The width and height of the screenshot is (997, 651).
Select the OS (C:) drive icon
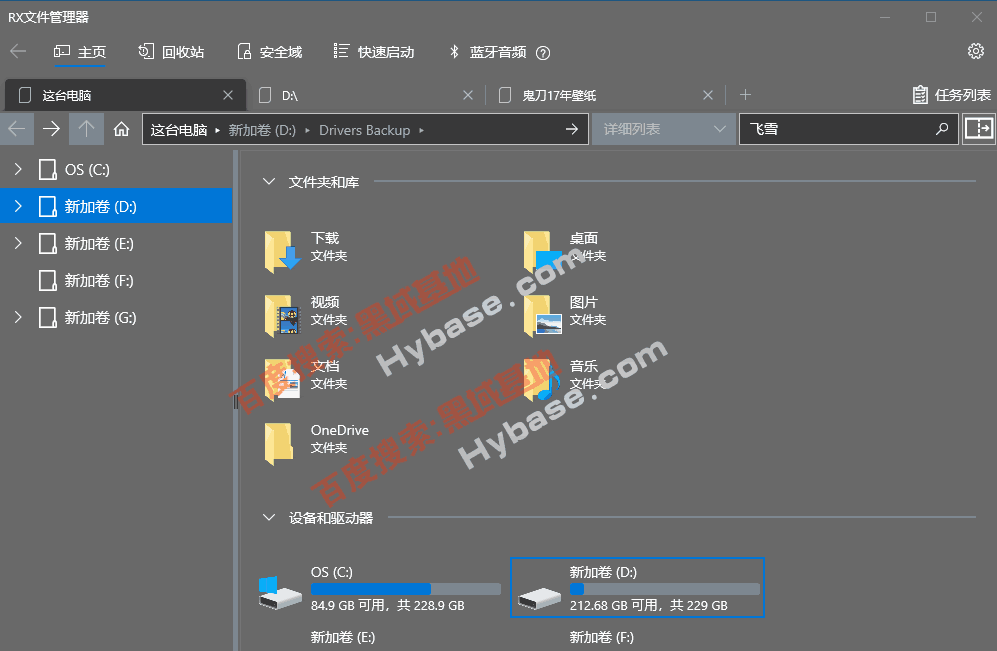point(280,593)
